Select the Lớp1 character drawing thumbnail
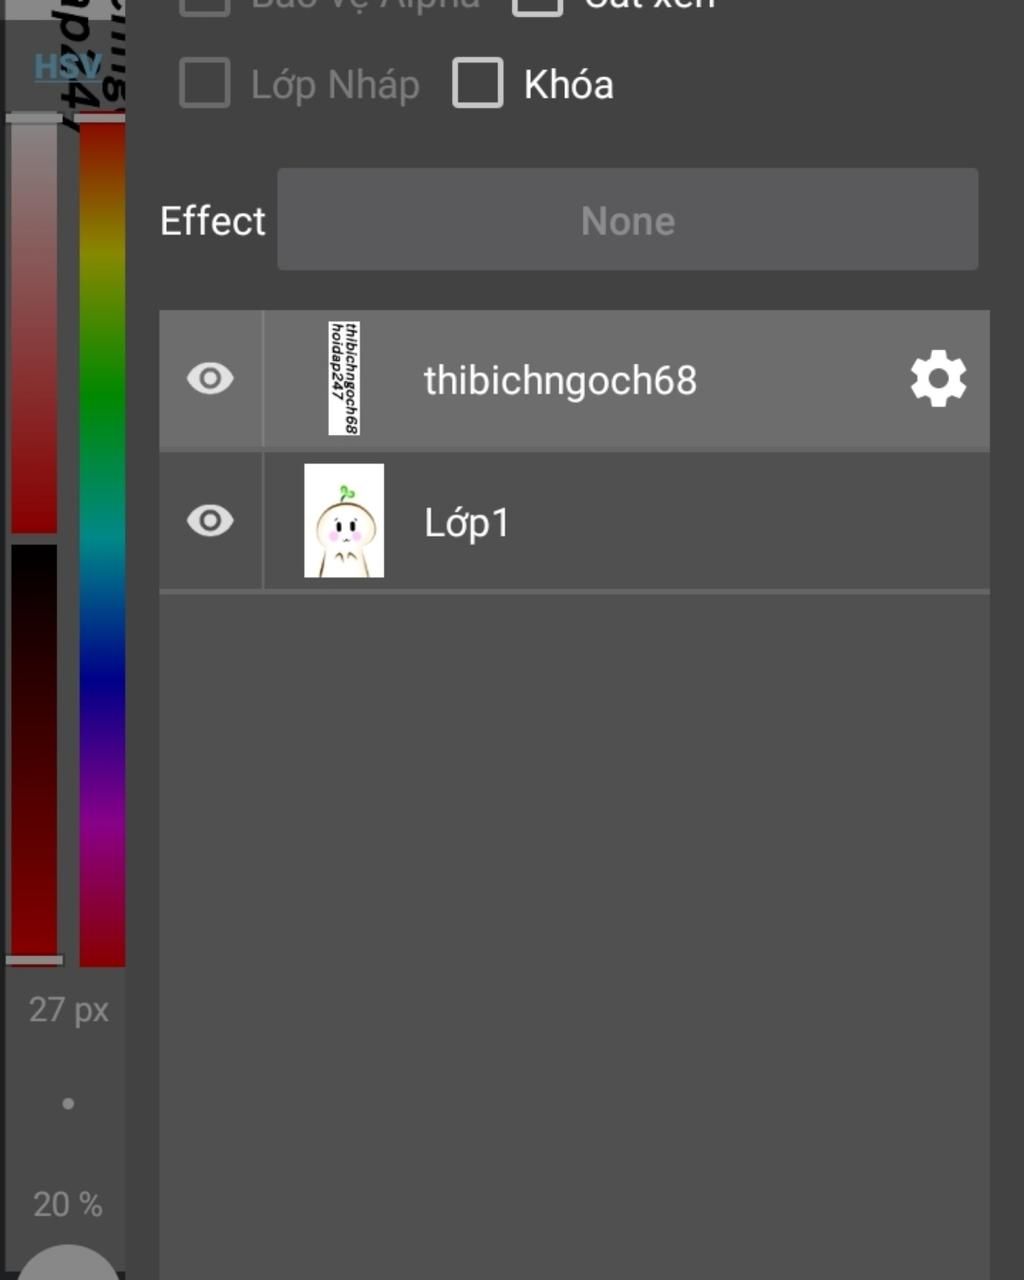 [x=344, y=520]
